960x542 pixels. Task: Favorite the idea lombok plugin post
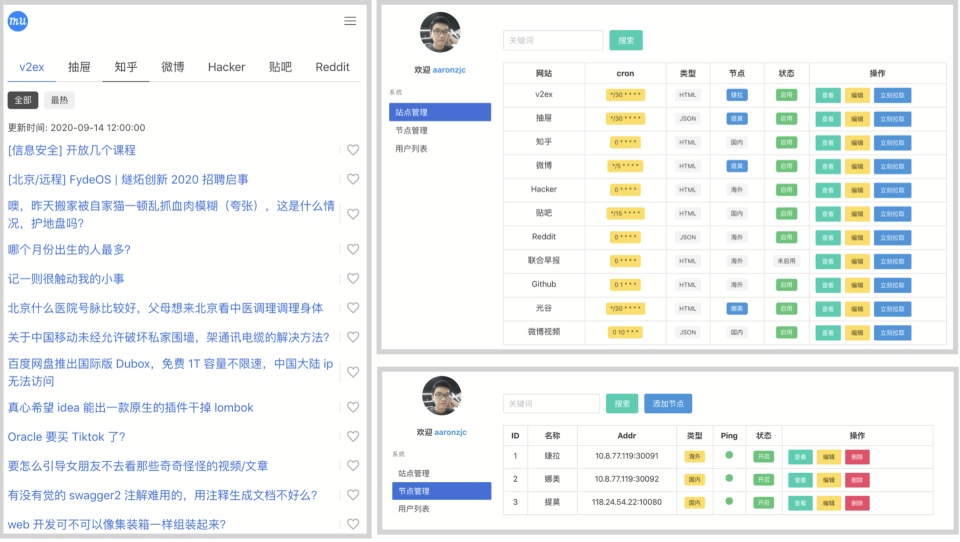[x=353, y=407]
